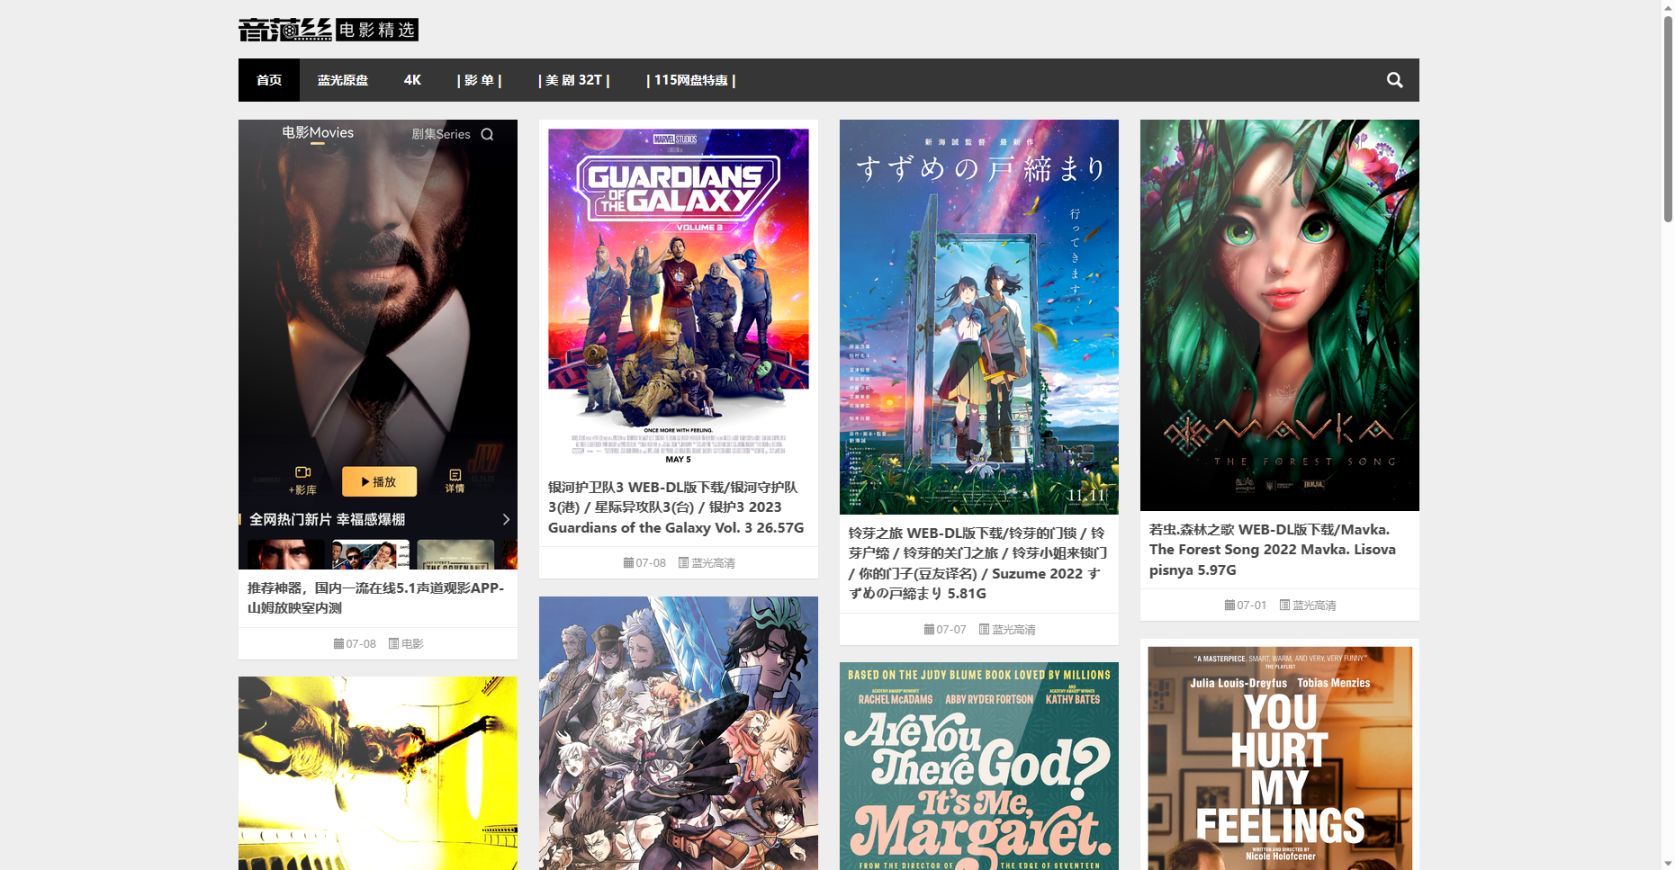Open the 若虫.森林之歌 WEB-DL版下载 title link
The height and width of the screenshot is (870, 1675).
(1273, 550)
